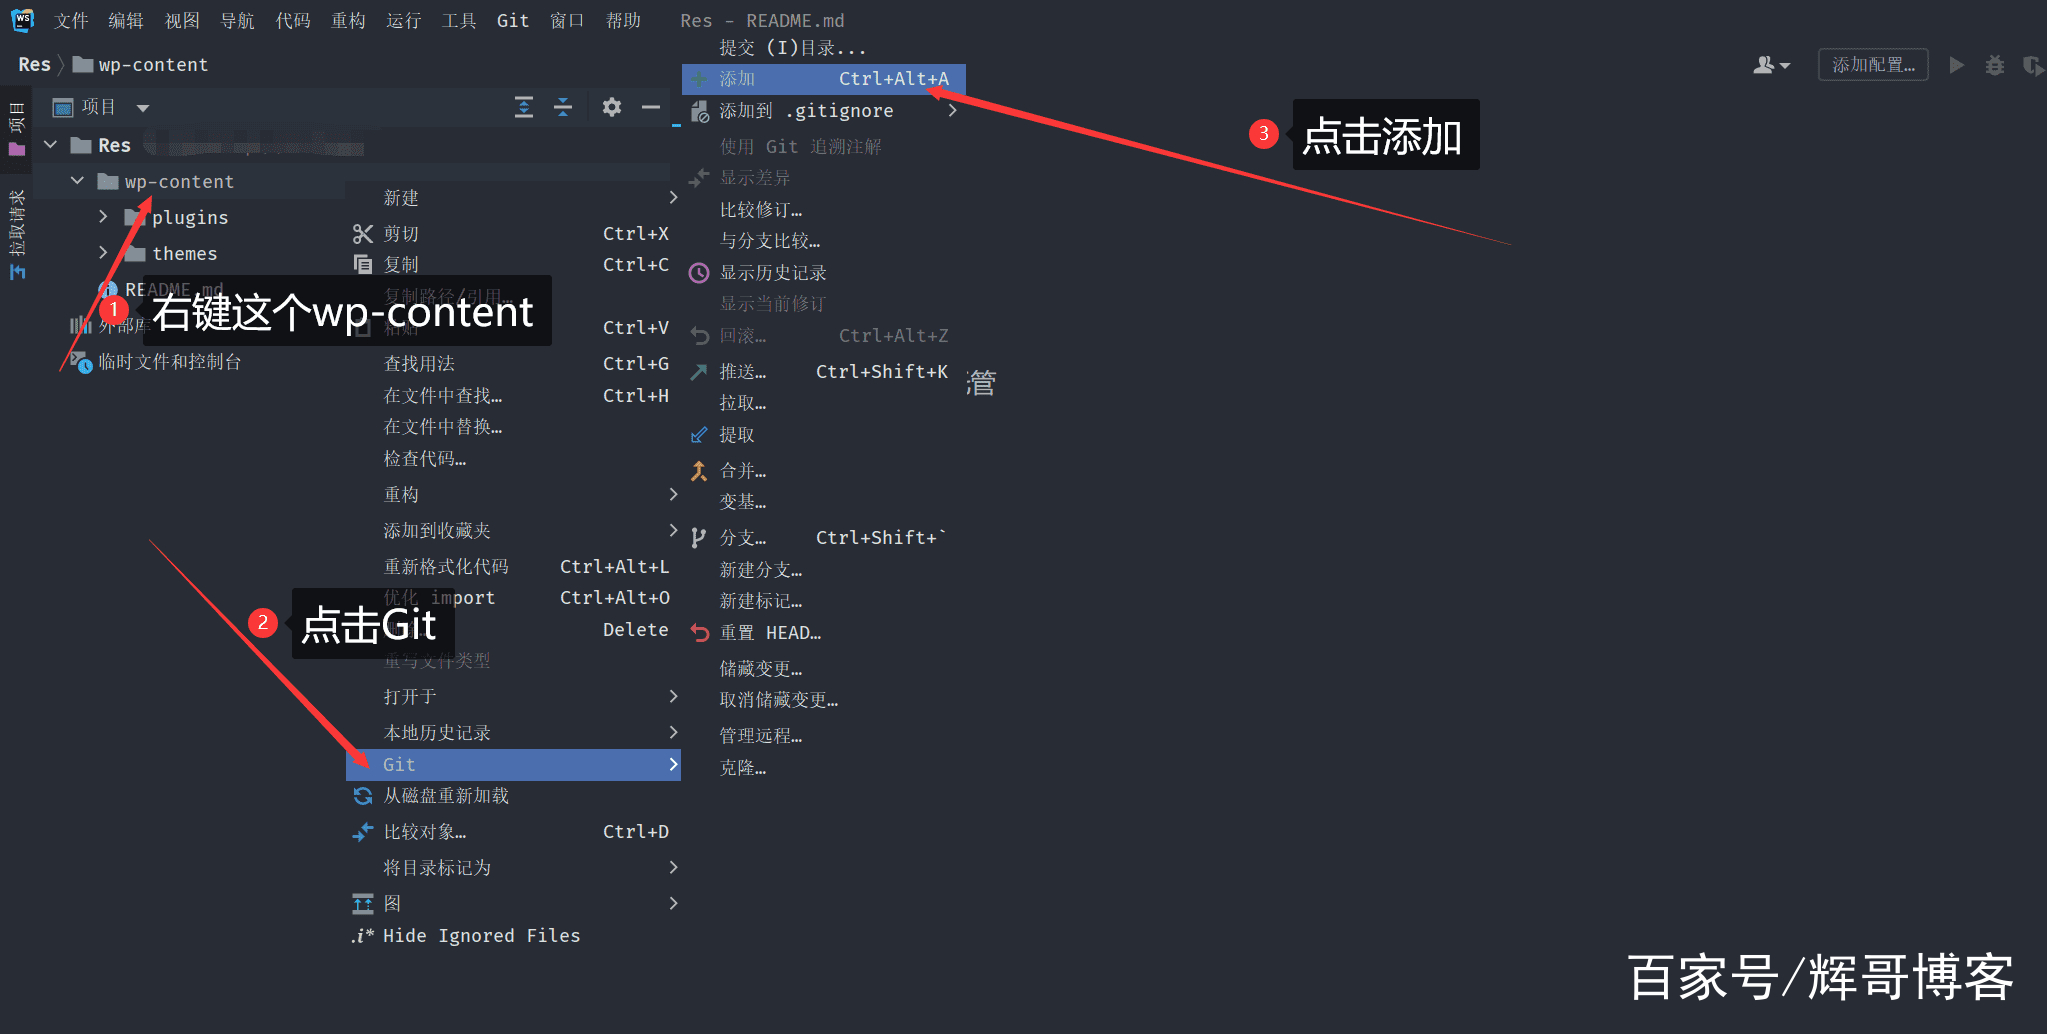Hide the project panel with minus icon
Viewport: 2047px width, 1034px height.
[x=651, y=107]
